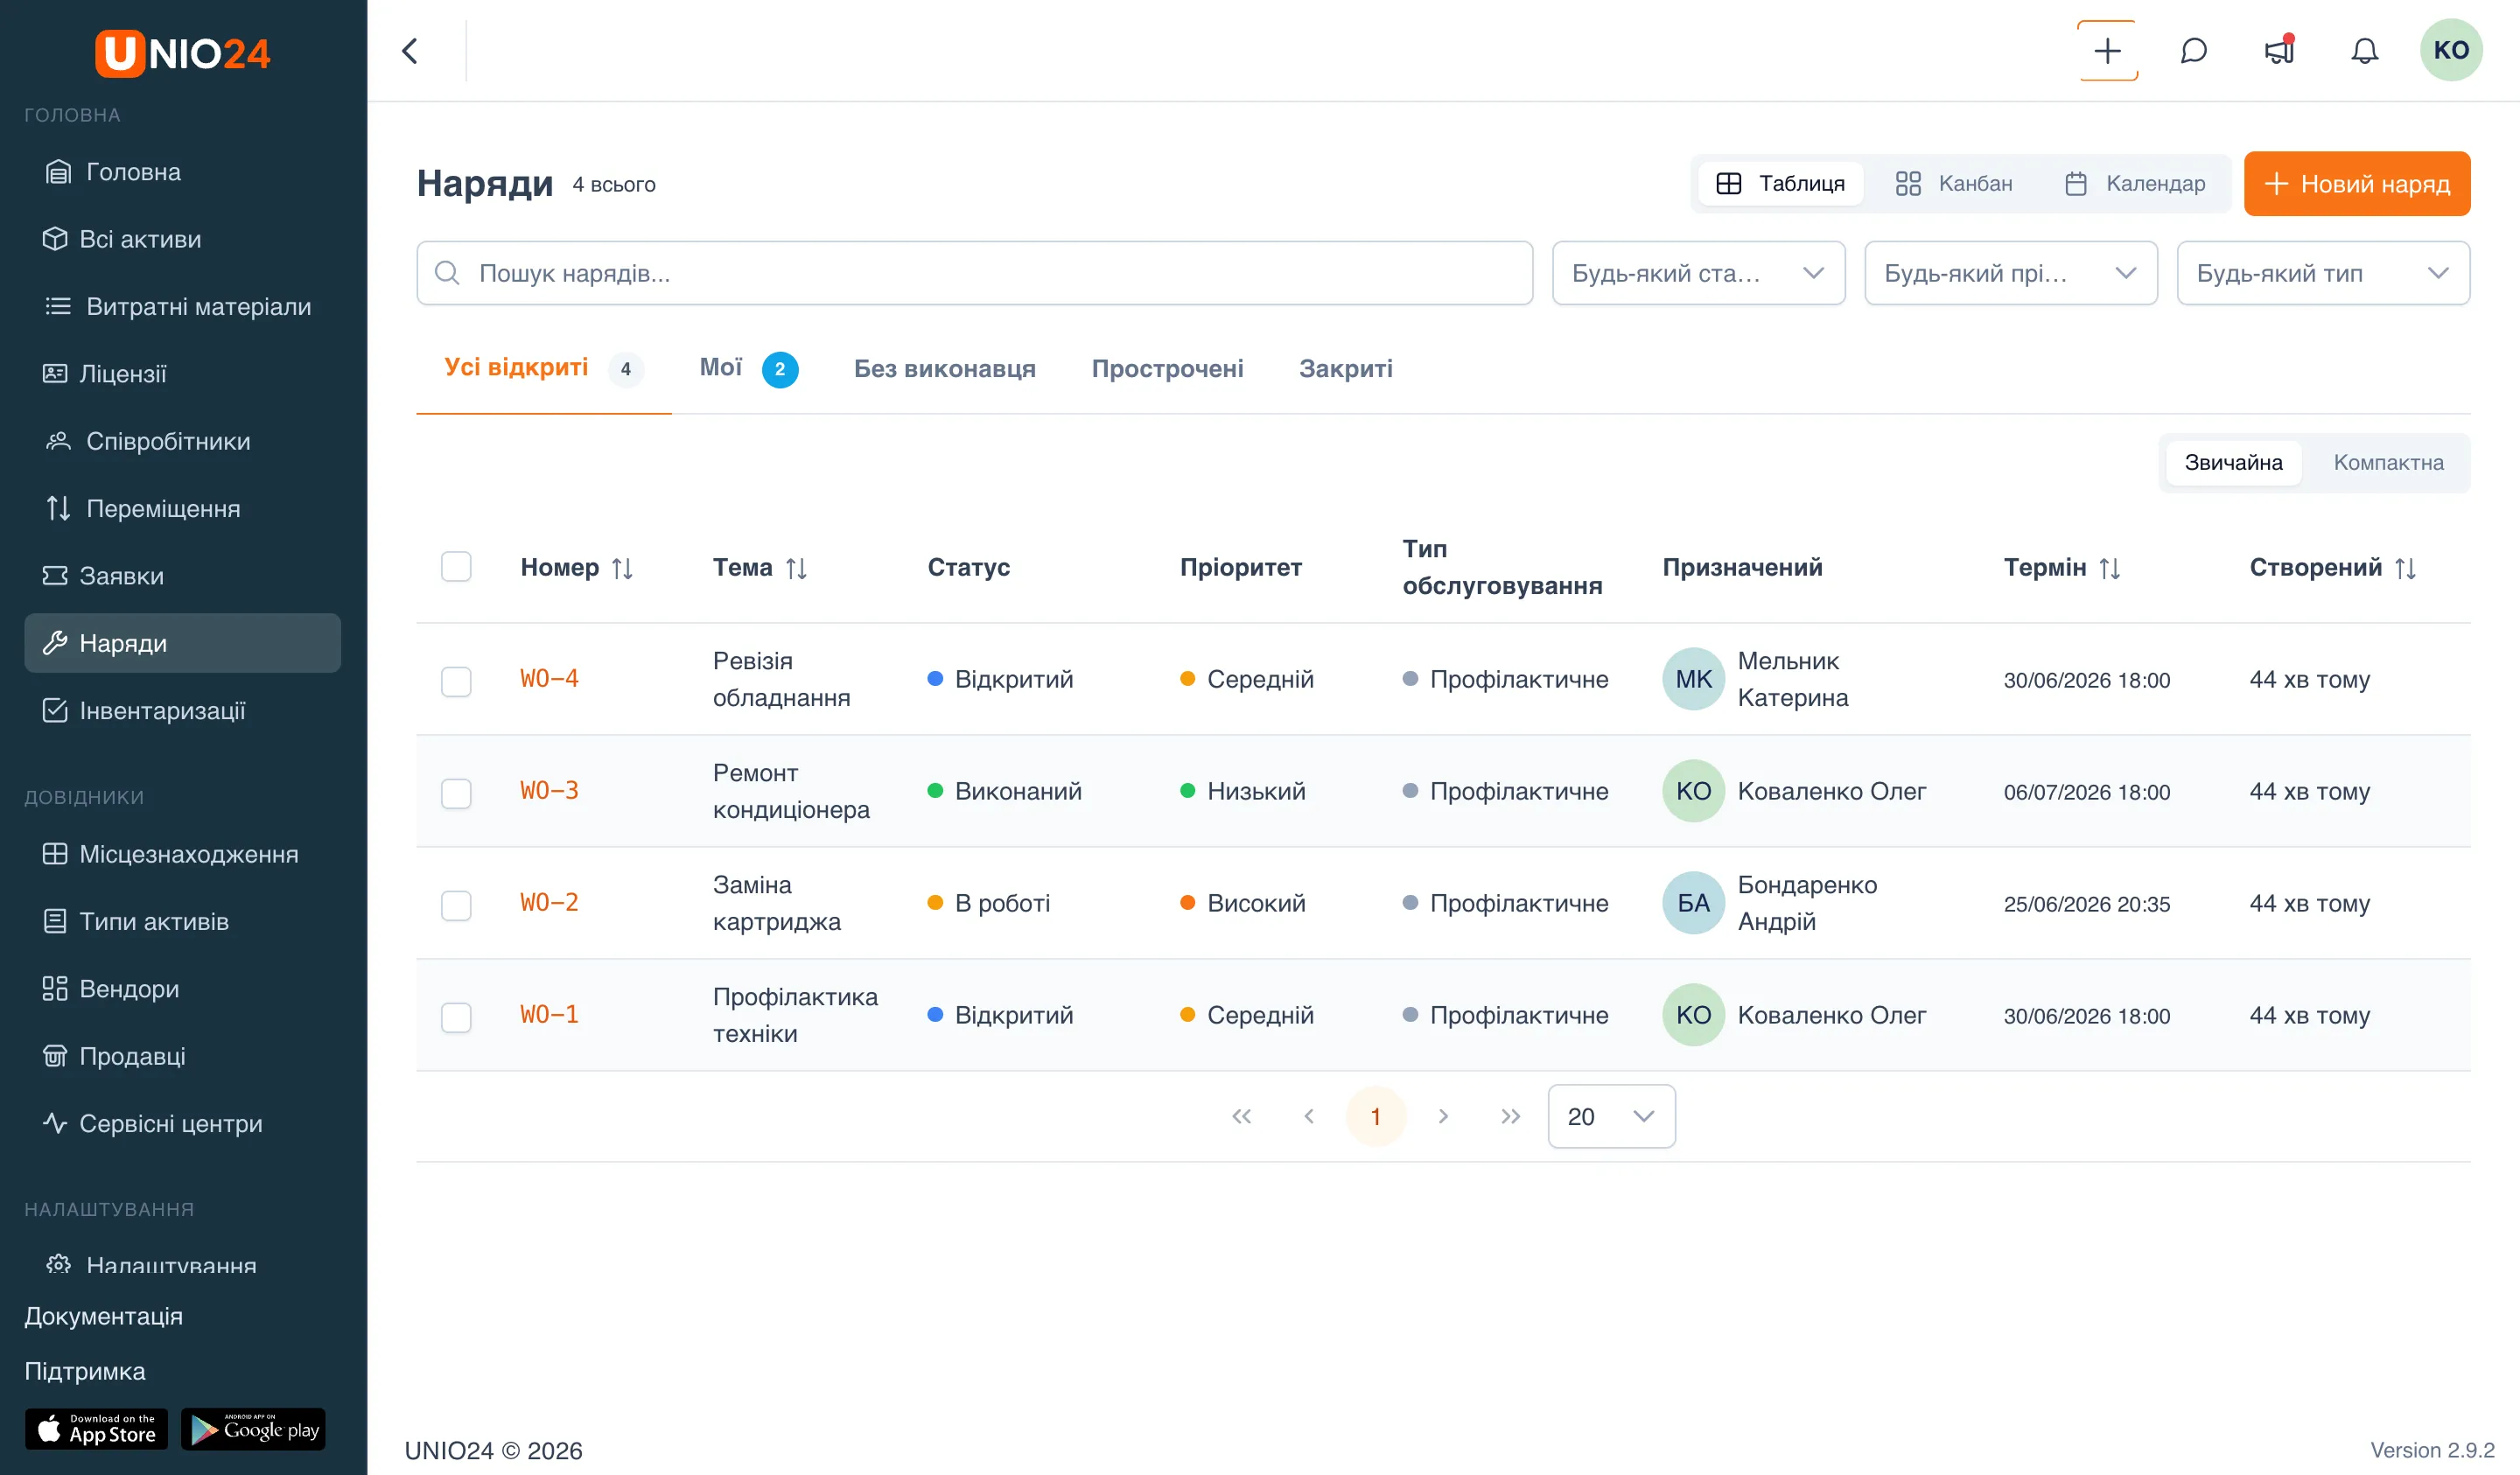This screenshot has width=2520, height=1475.
Task: Go to next page arrow
Action: point(1443,1116)
